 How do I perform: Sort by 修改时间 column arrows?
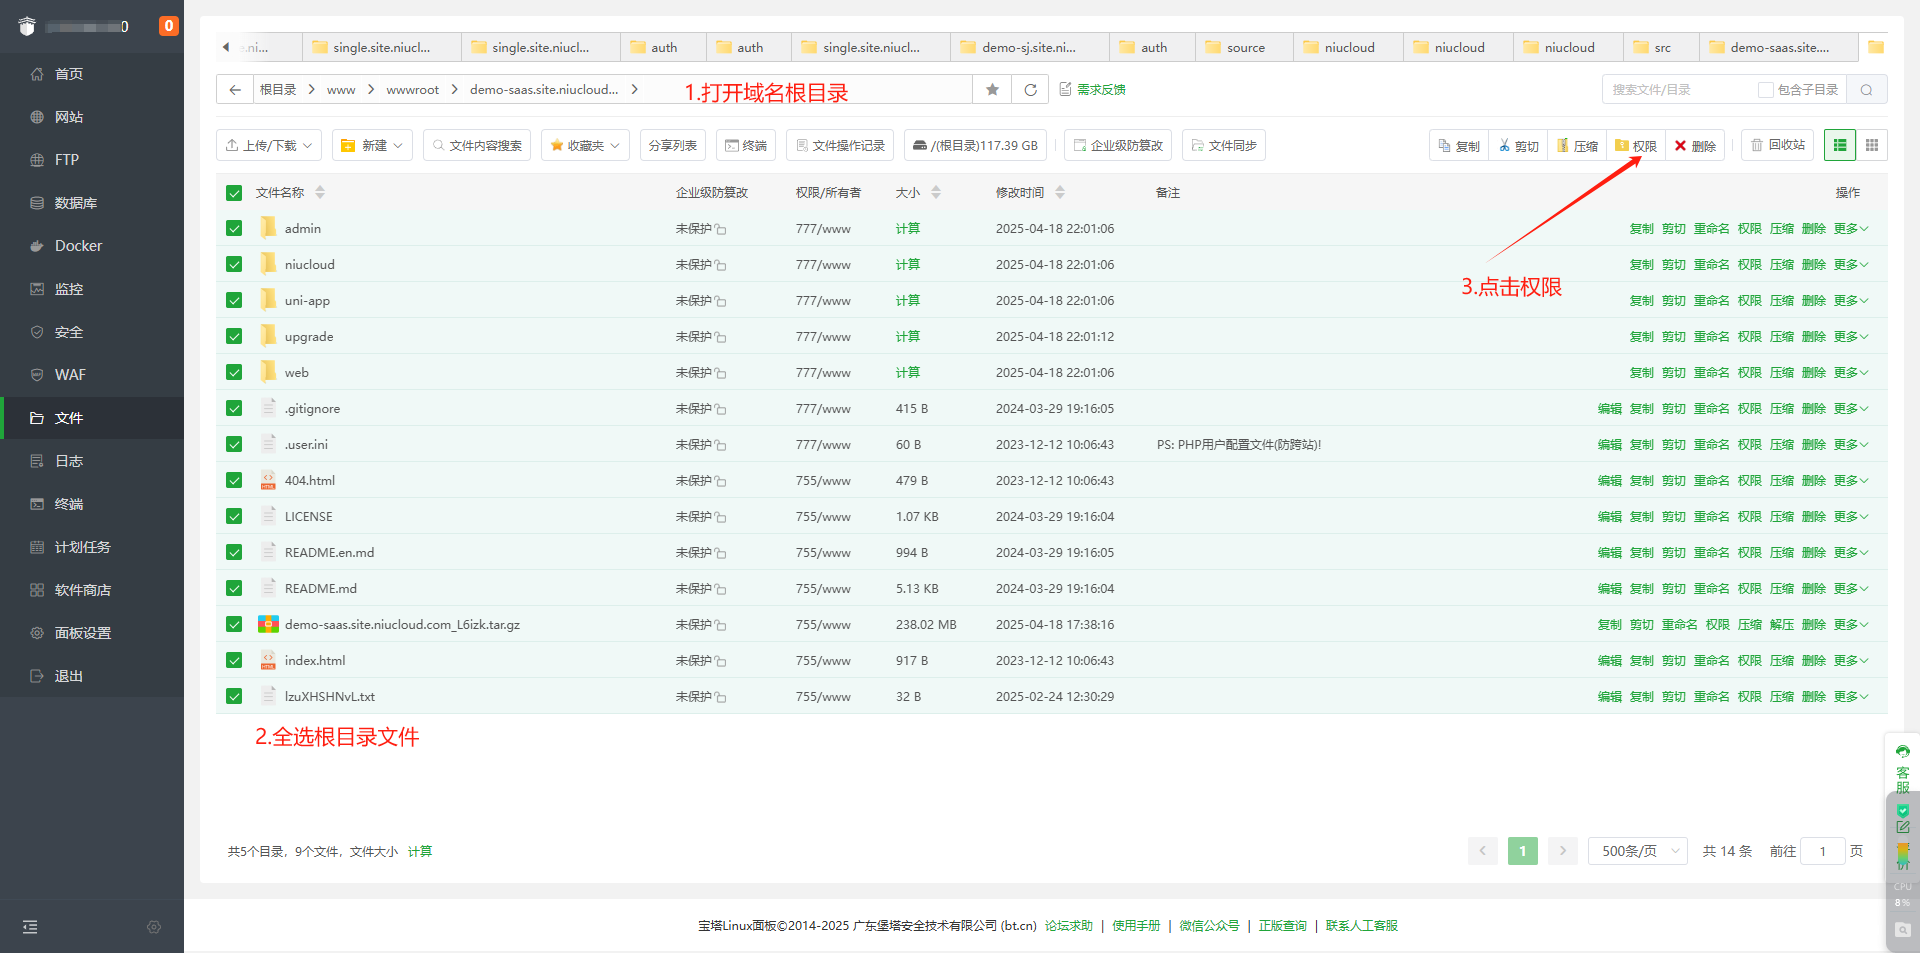point(1060,193)
